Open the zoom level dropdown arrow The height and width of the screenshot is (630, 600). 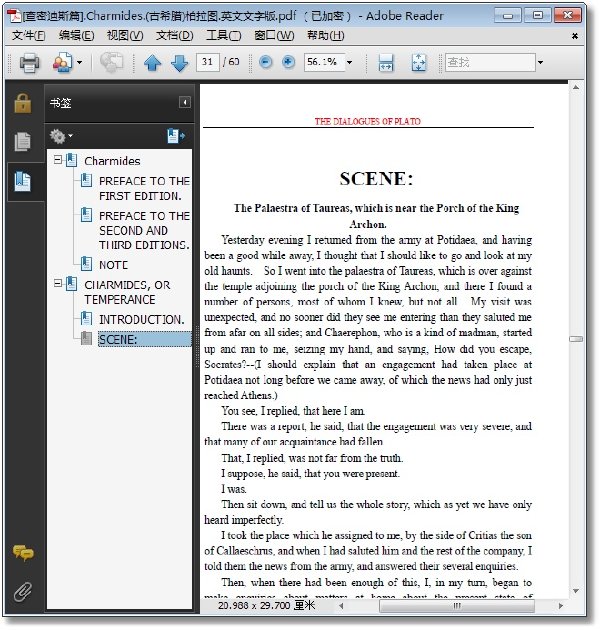tap(350, 62)
